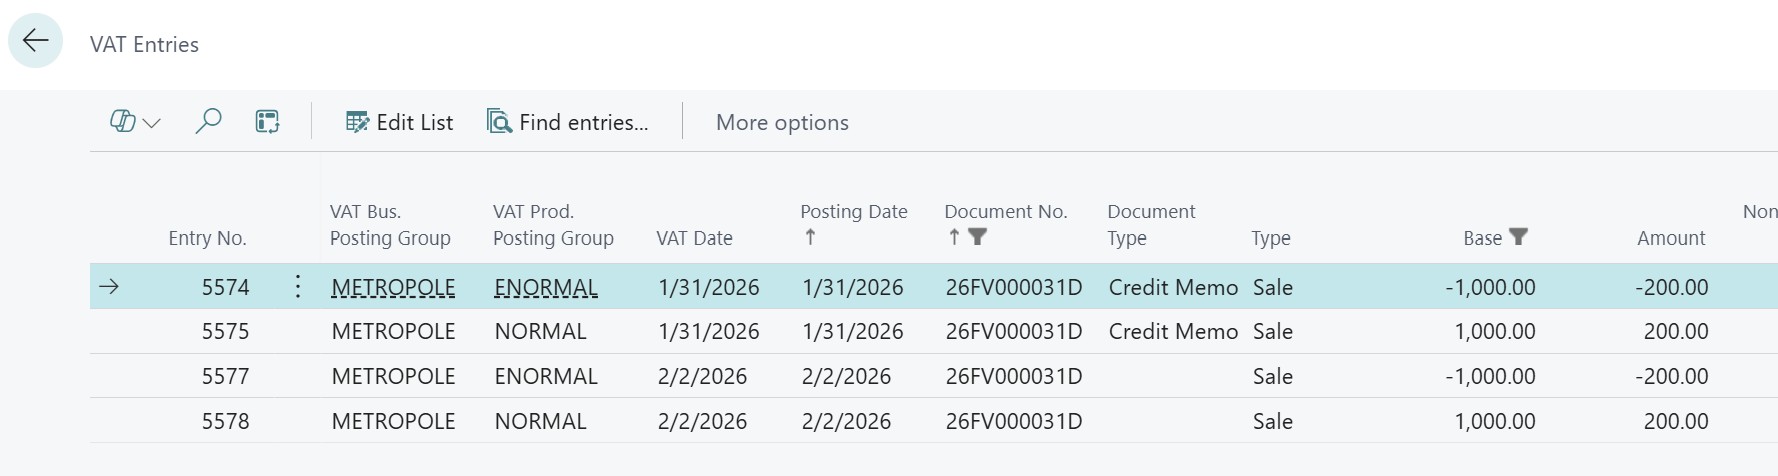This screenshot has width=1778, height=476.
Task: Click Amount column header
Action: coord(1670,238)
